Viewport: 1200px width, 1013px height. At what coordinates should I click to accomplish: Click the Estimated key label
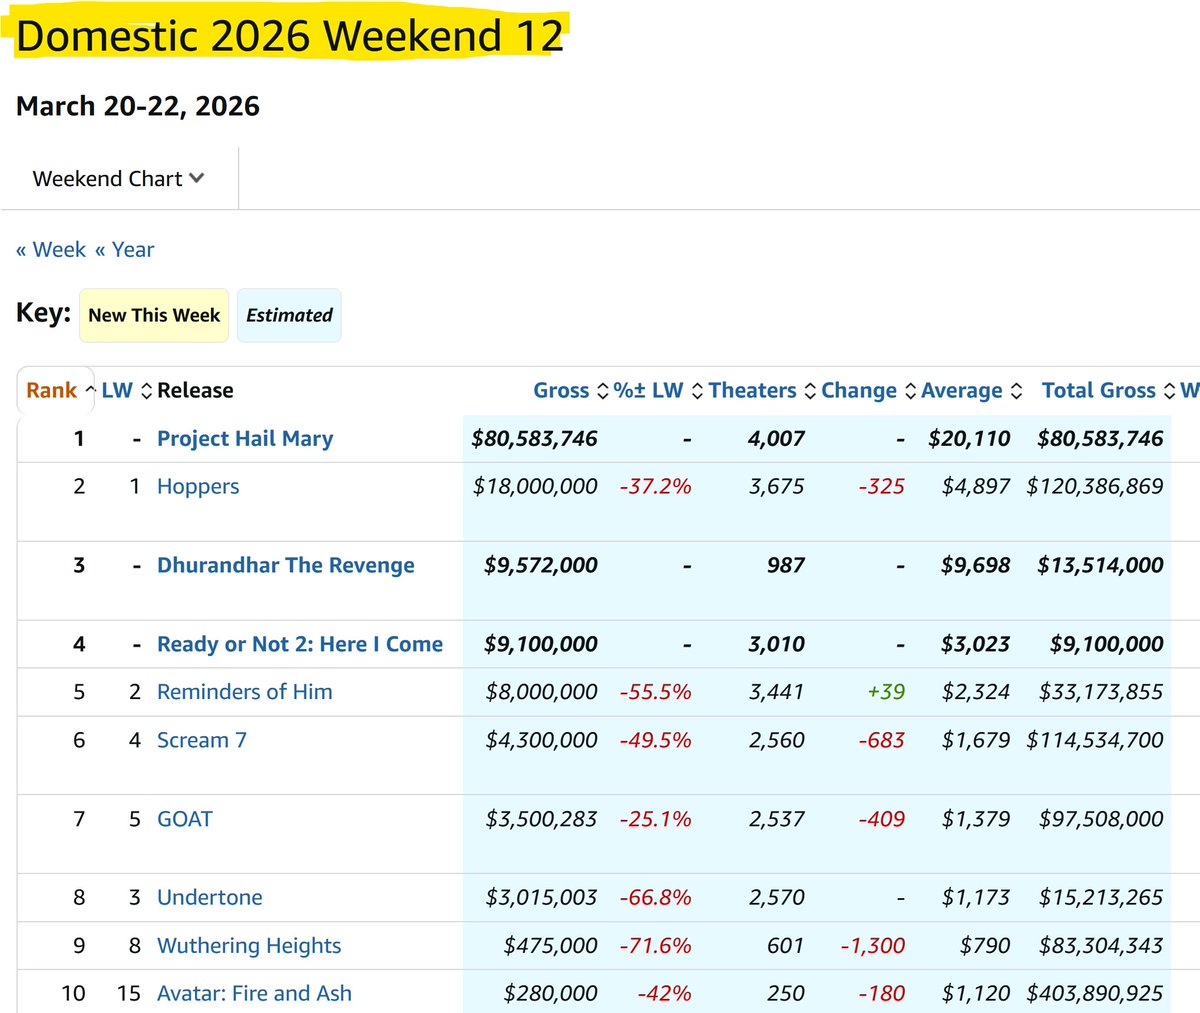tap(289, 315)
